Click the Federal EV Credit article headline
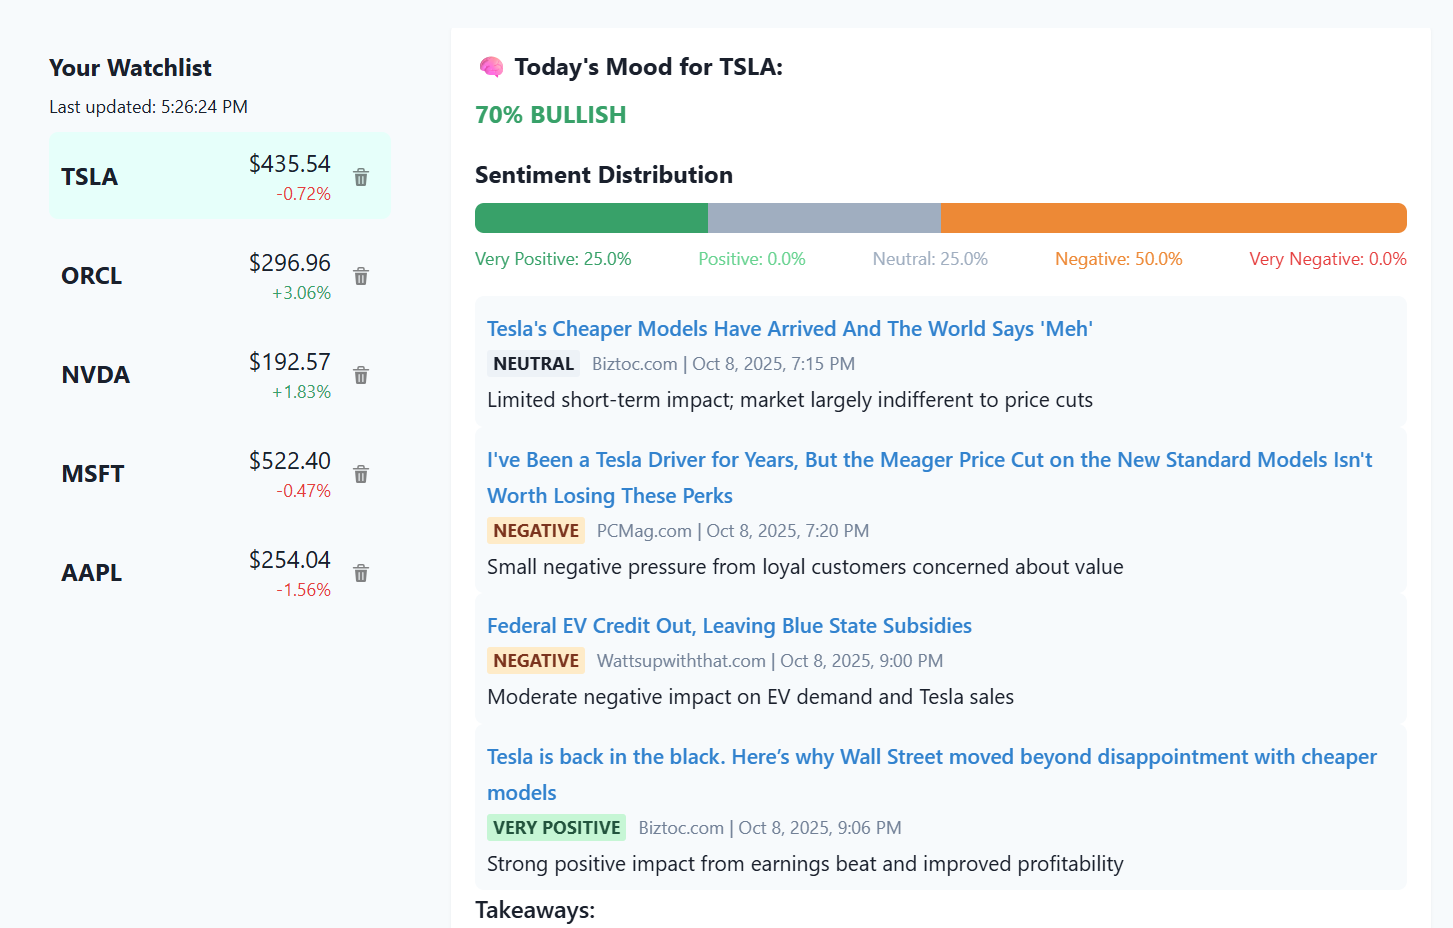This screenshot has height=928, width=1453. point(729,625)
